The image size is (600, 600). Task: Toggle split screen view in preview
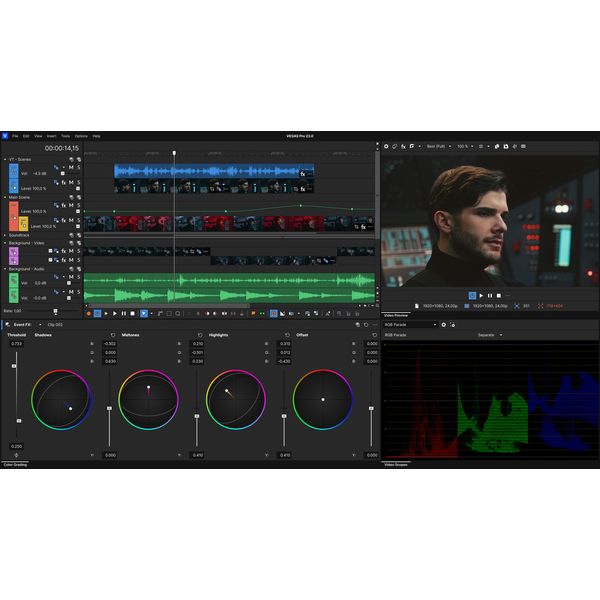(412, 147)
